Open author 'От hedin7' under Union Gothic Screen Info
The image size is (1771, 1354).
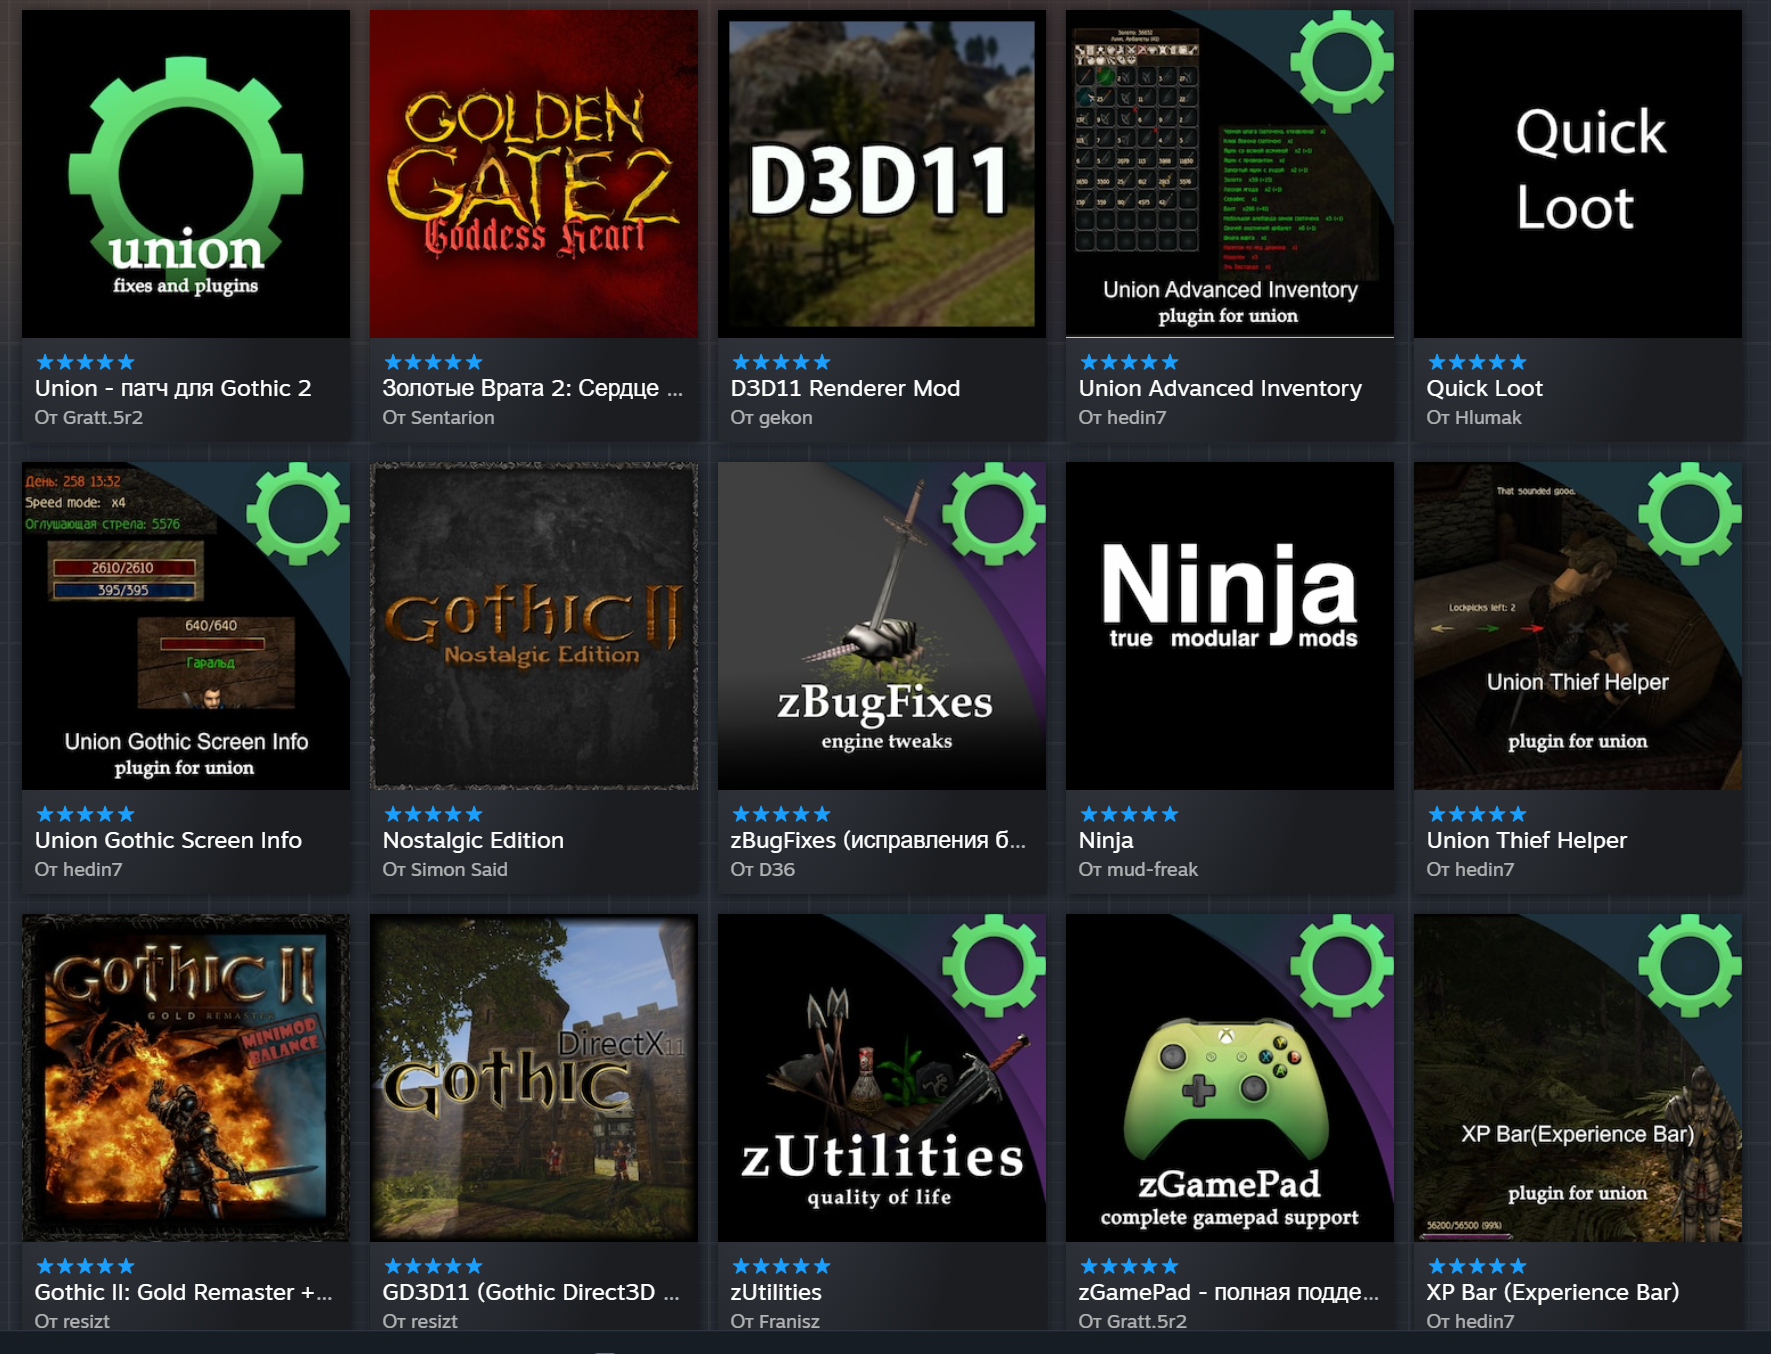(x=79, y=869)
